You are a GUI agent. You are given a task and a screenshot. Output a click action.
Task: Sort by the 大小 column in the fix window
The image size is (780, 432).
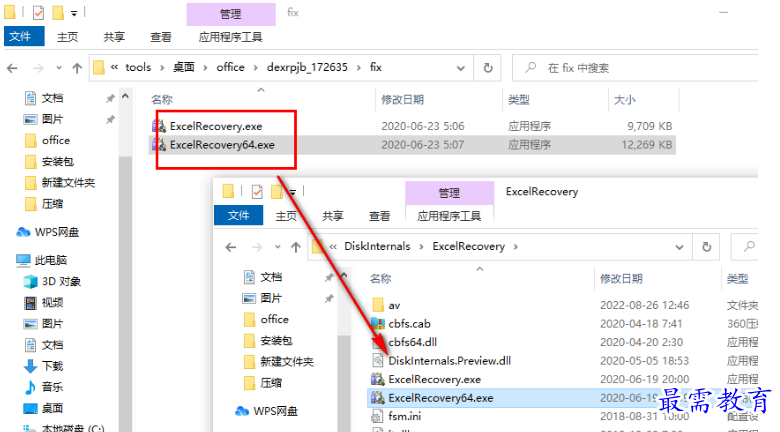625,100
